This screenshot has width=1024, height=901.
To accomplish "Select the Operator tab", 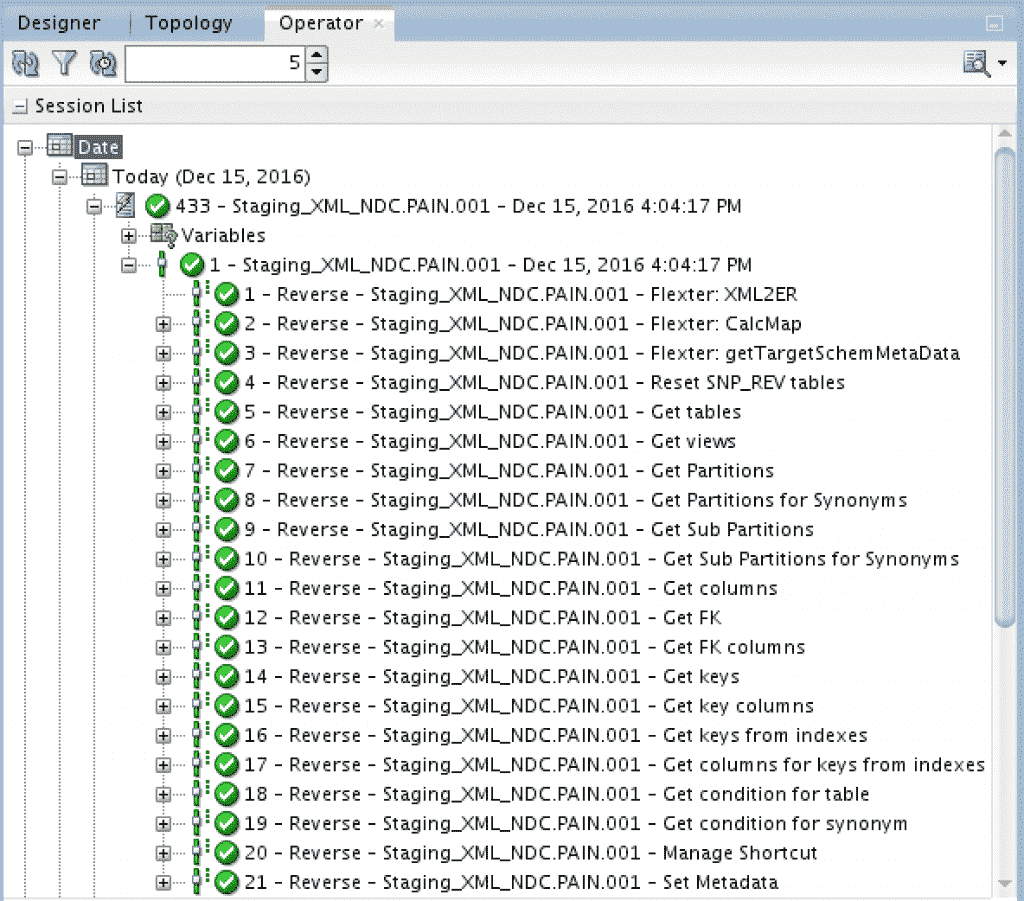I will tap(320, 23).
